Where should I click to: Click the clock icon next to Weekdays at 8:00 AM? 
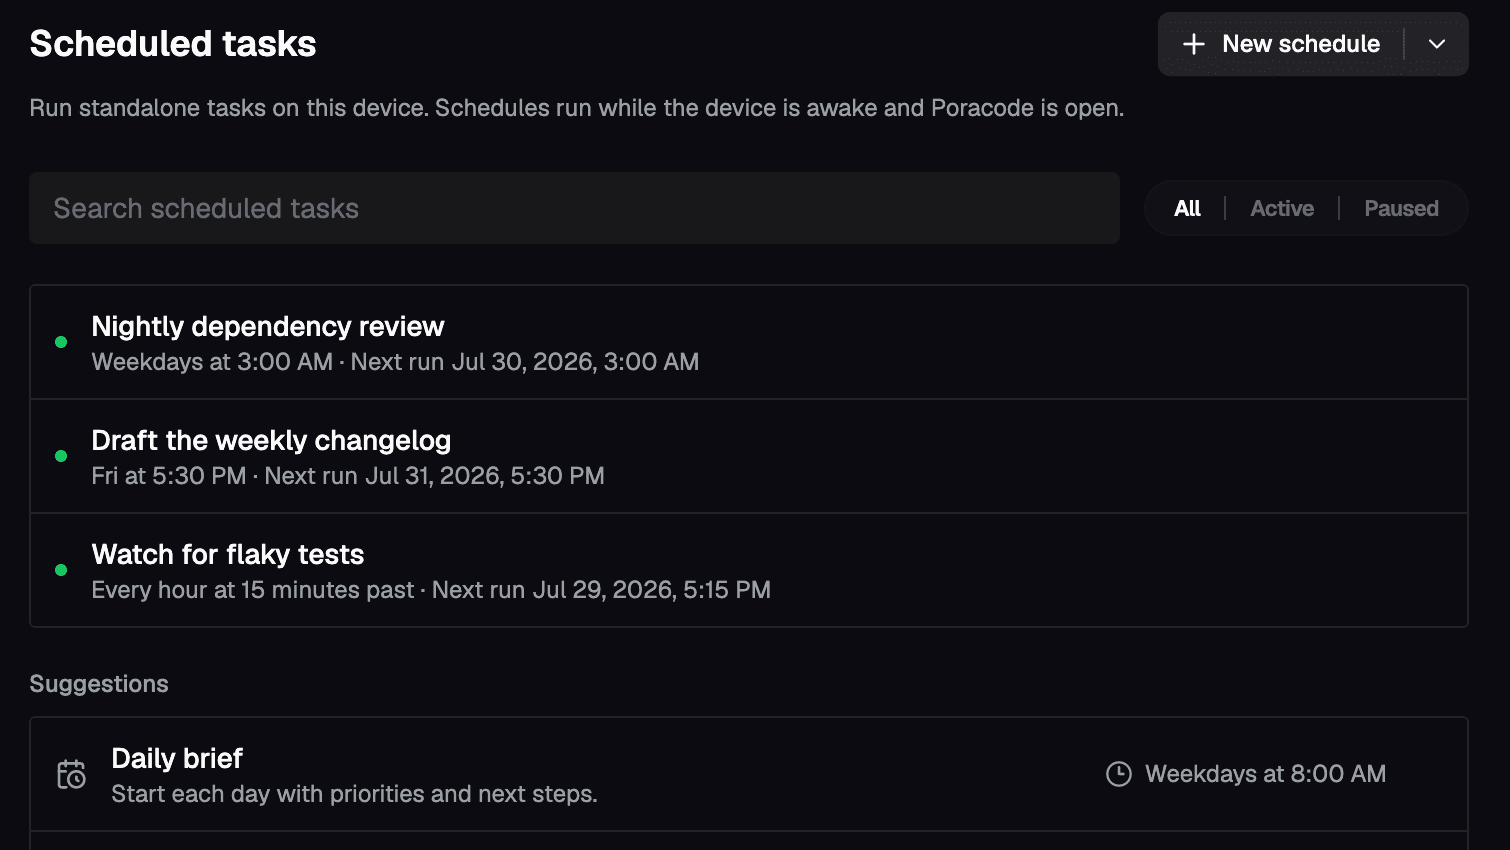[x=1119, y=774]
